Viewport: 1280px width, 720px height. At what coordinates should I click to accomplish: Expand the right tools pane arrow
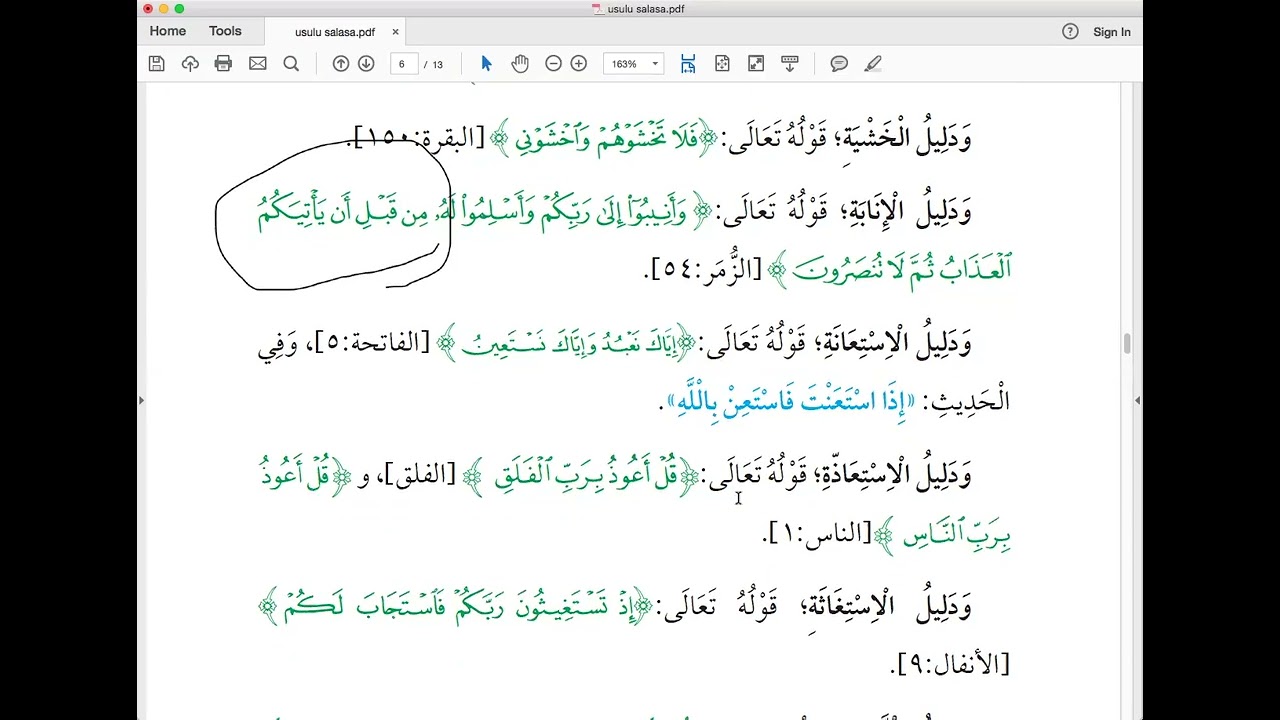tap(1137, 400)
